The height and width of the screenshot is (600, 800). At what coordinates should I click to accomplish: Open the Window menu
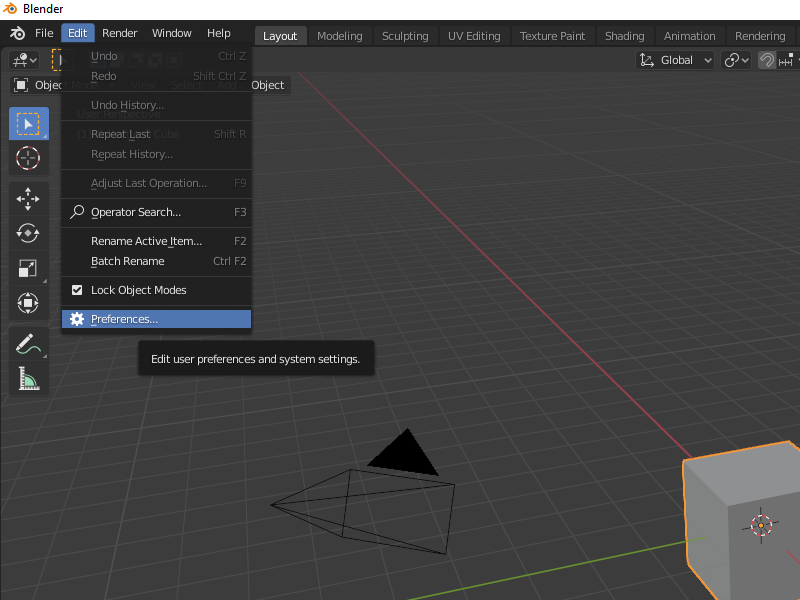tap(171, 33)
